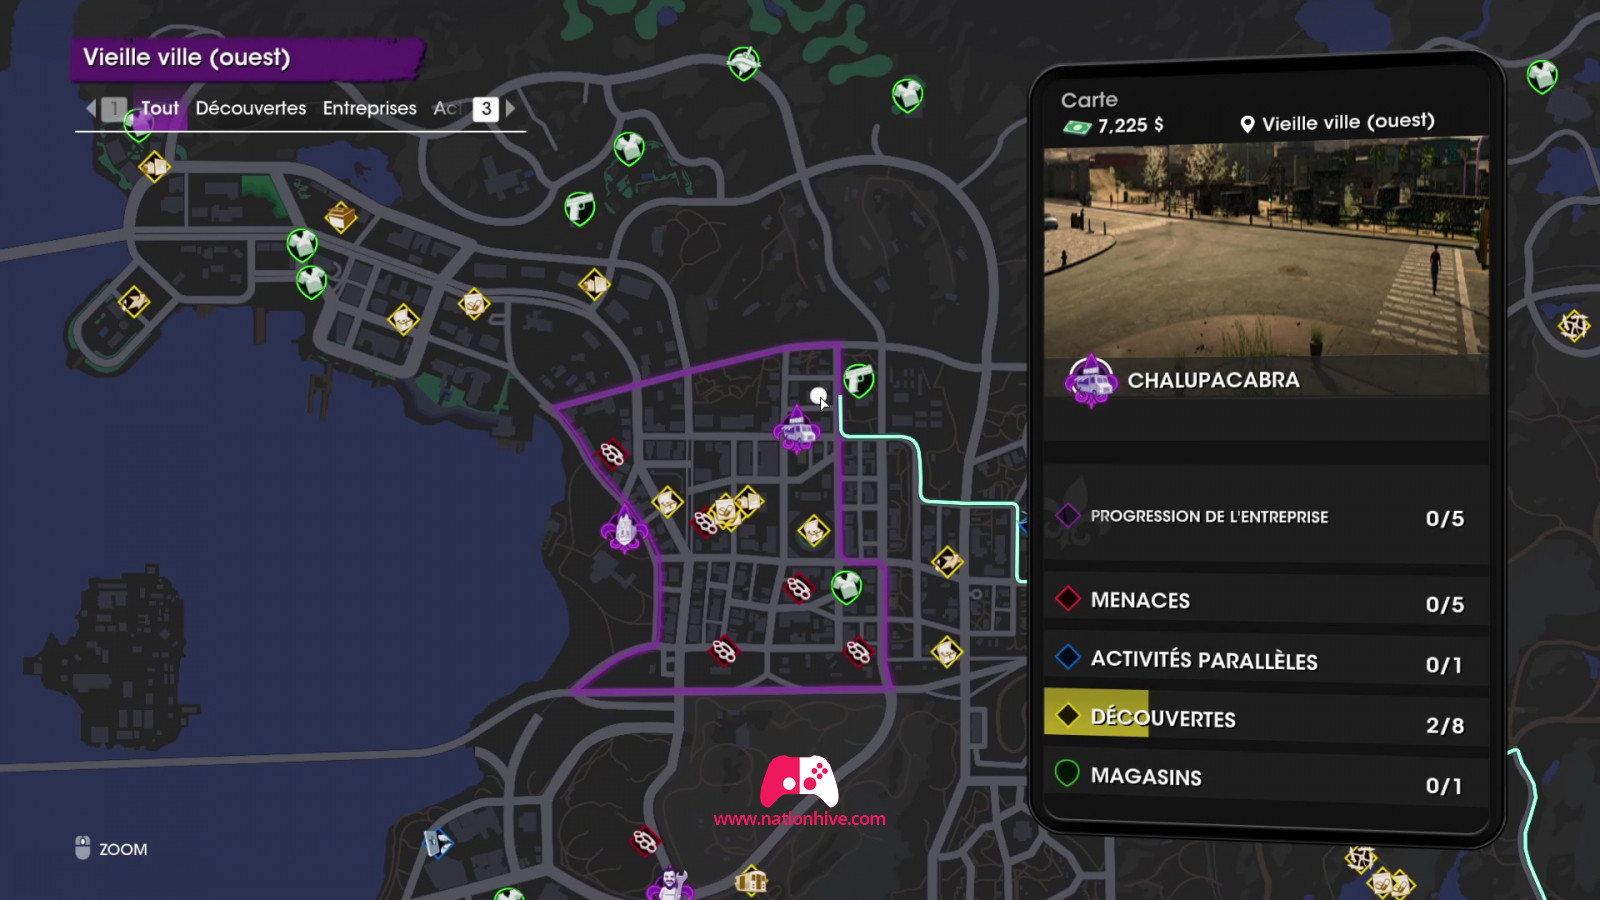
Task: Go to previous filter with left arrow
Action: point(91,108)
